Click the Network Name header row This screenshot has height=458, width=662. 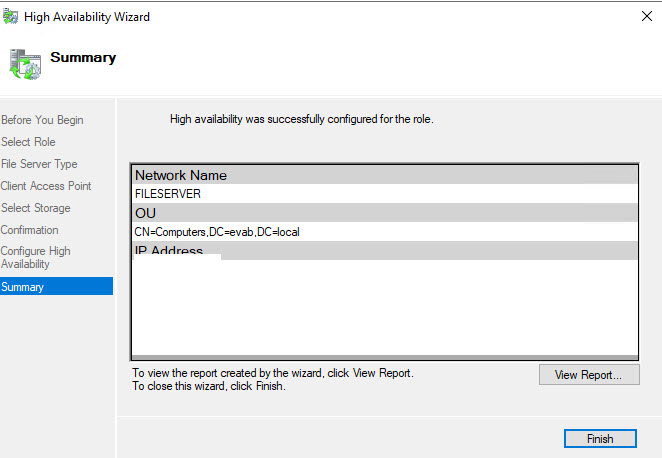point(384,175)
